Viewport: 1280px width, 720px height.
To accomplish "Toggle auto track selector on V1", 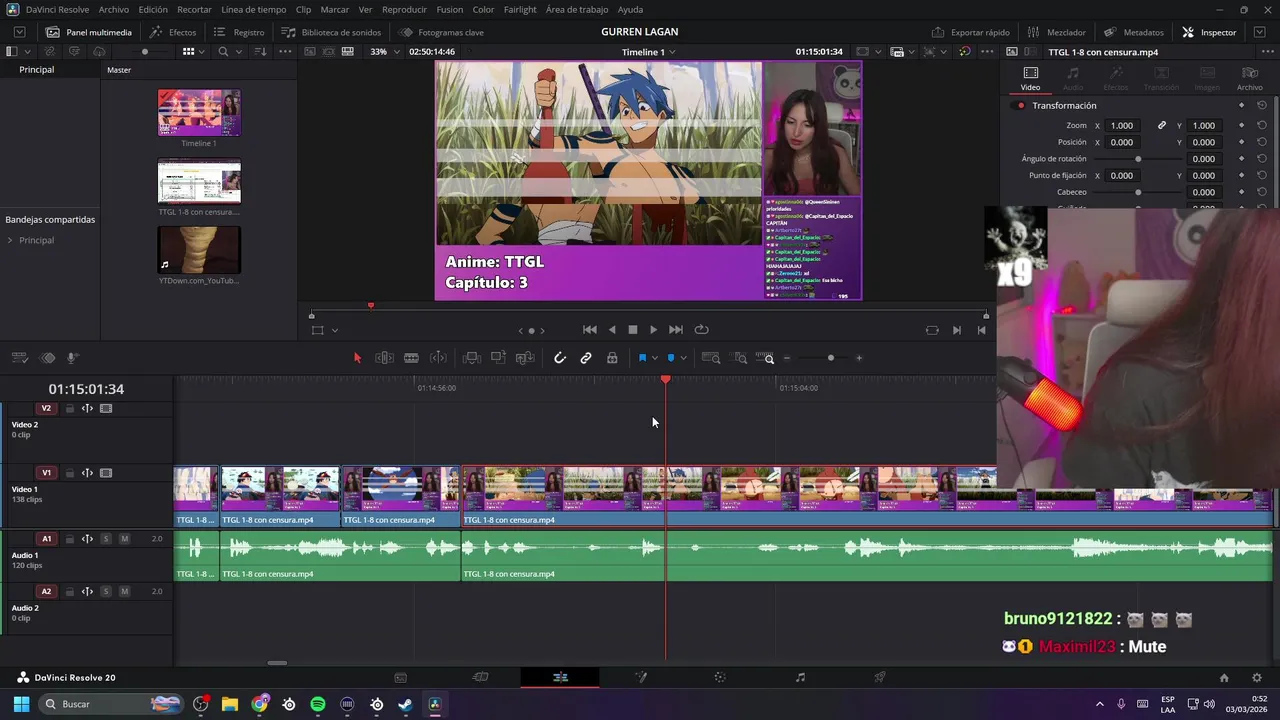I will pos(87,473).
